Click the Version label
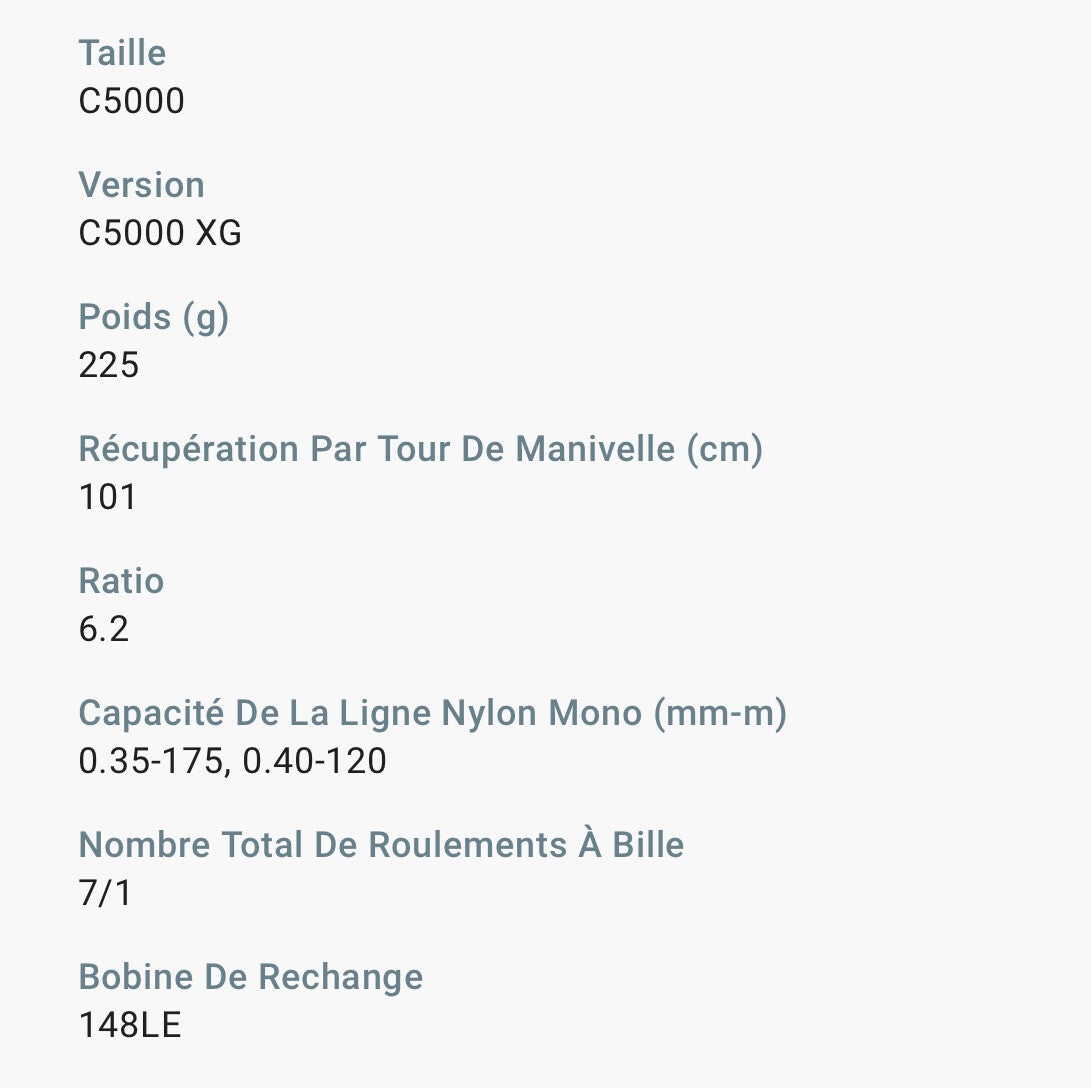1091x1088 pixels. (141, 185)
